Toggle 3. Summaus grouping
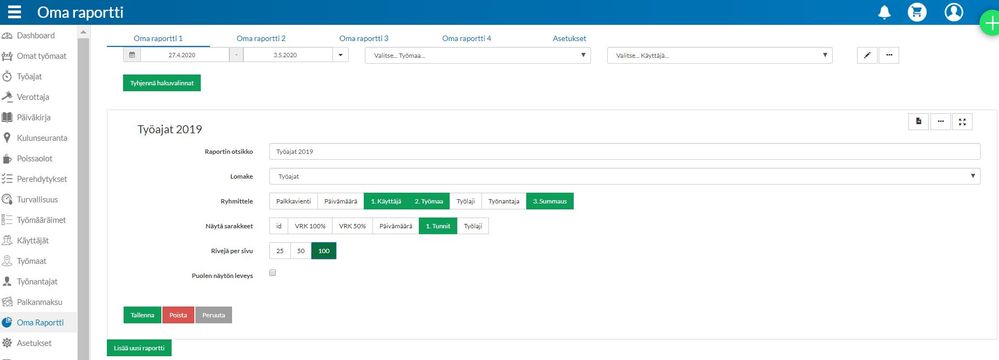Screen dimensions: 999x360 550,201
